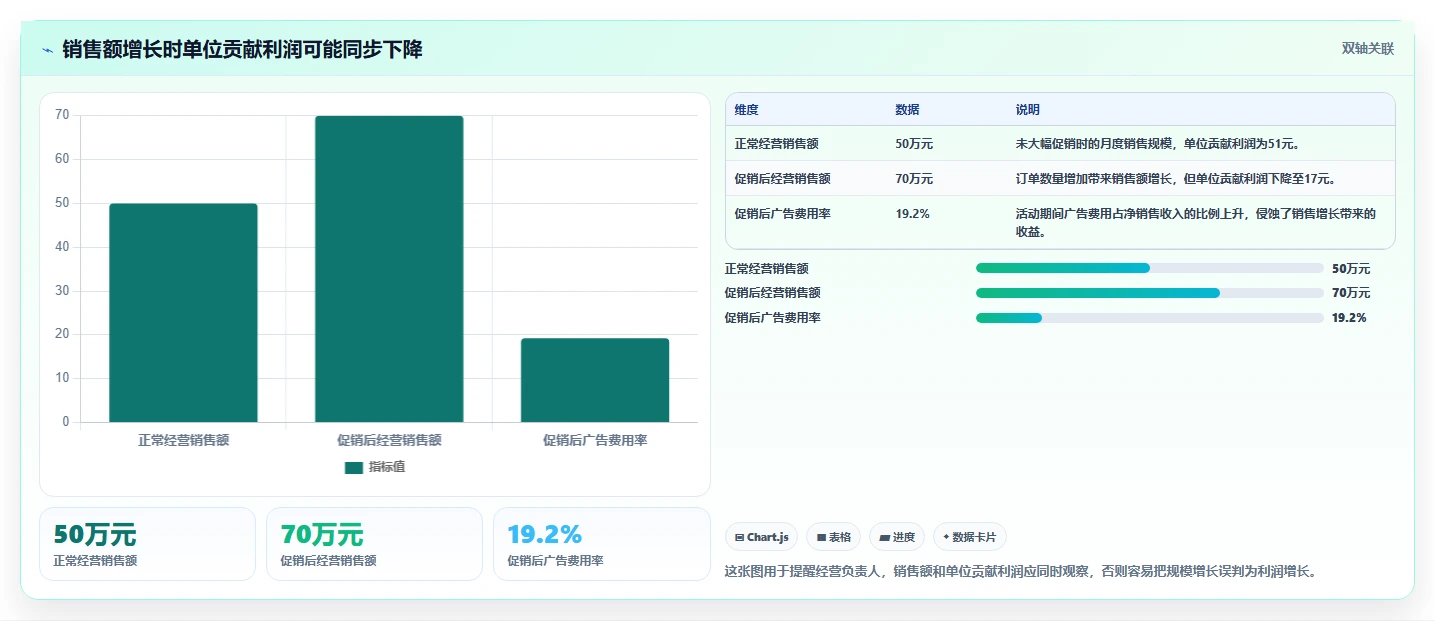The width and height of the screenshot is (1435, 621).
Task: Click the lightning icon beside the card title
Action: [x=48, y=50]
